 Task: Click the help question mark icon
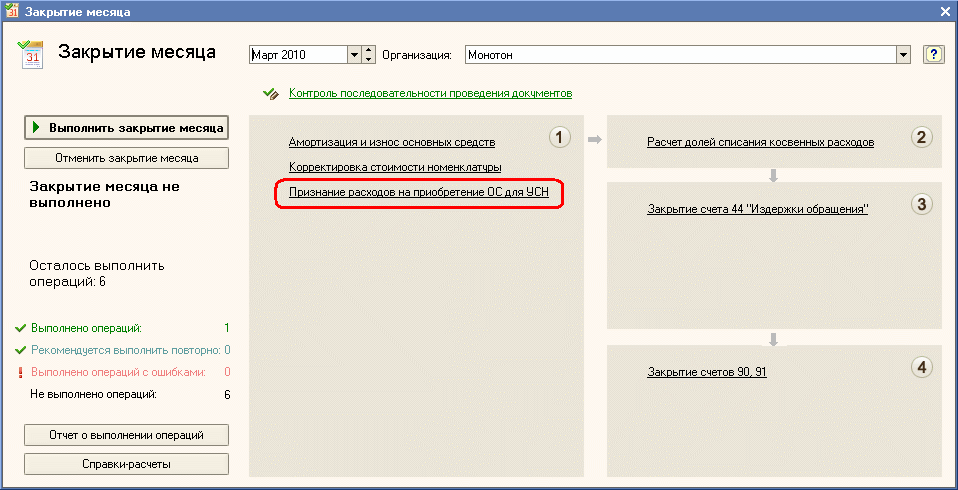point(934,55)
